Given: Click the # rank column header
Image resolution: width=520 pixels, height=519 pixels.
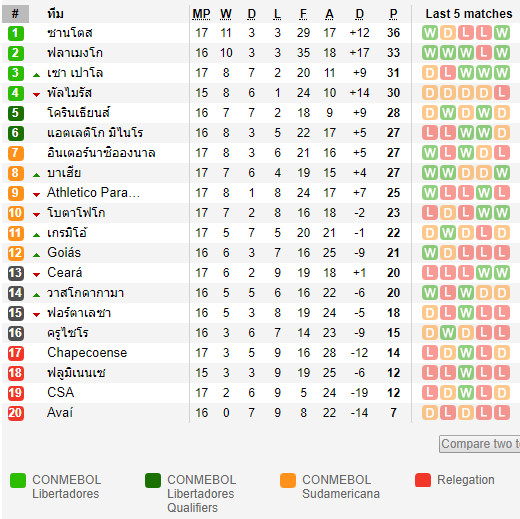Looking at the screenshot, I should [x=15, y=14].
